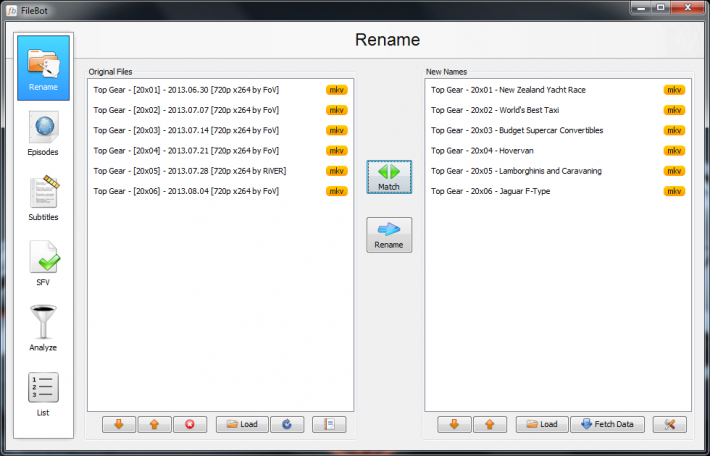Load names into New Names list
The height and width of the screenshot is (456, 710).
click(x=542, y=424)
